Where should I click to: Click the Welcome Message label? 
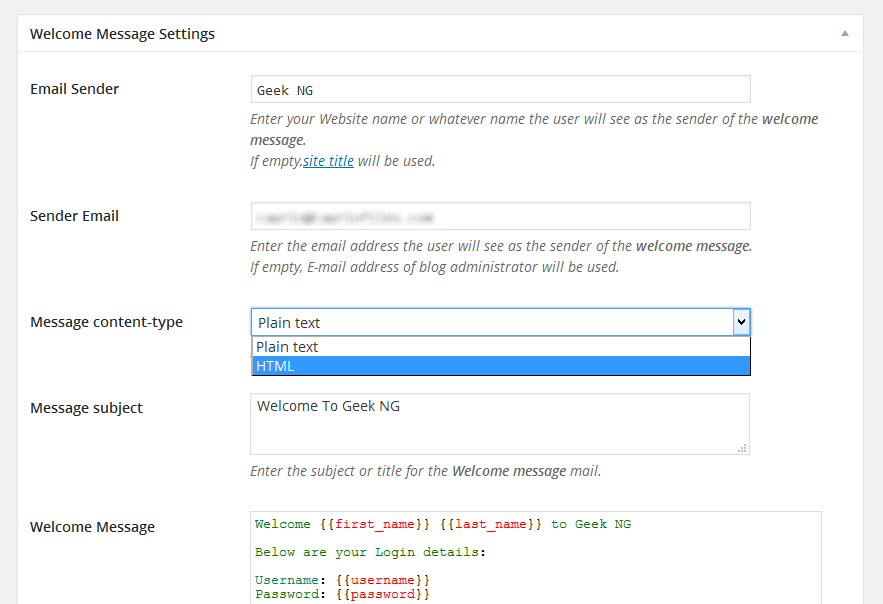(x=92, y=527)
